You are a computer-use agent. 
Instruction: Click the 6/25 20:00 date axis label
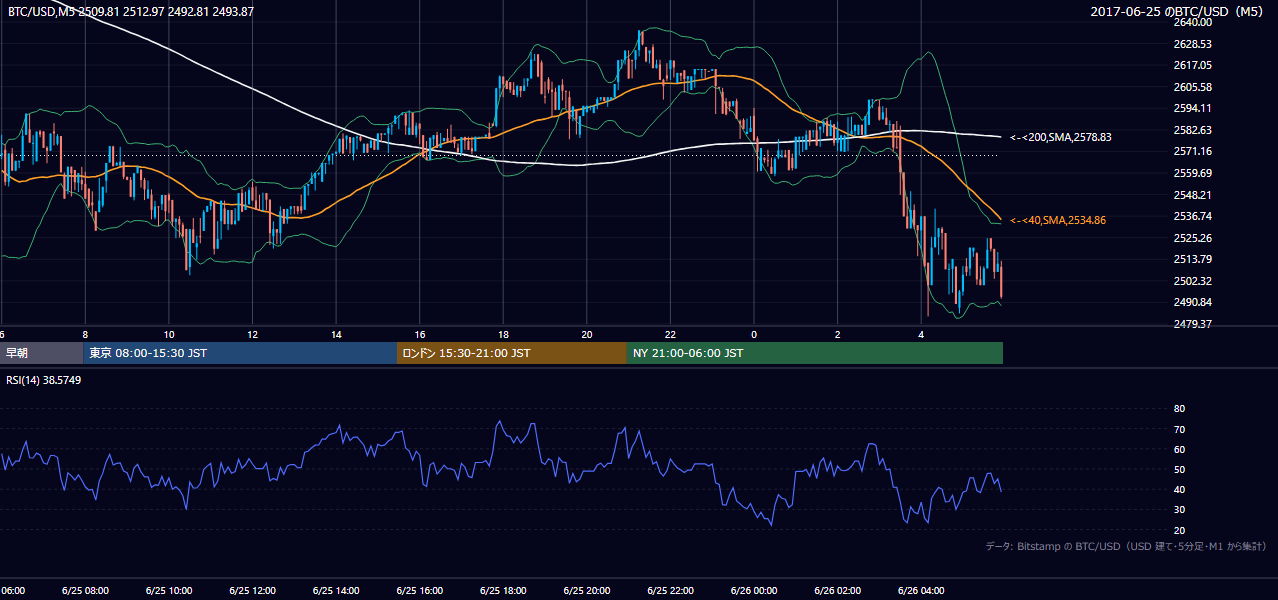point(586,590)
